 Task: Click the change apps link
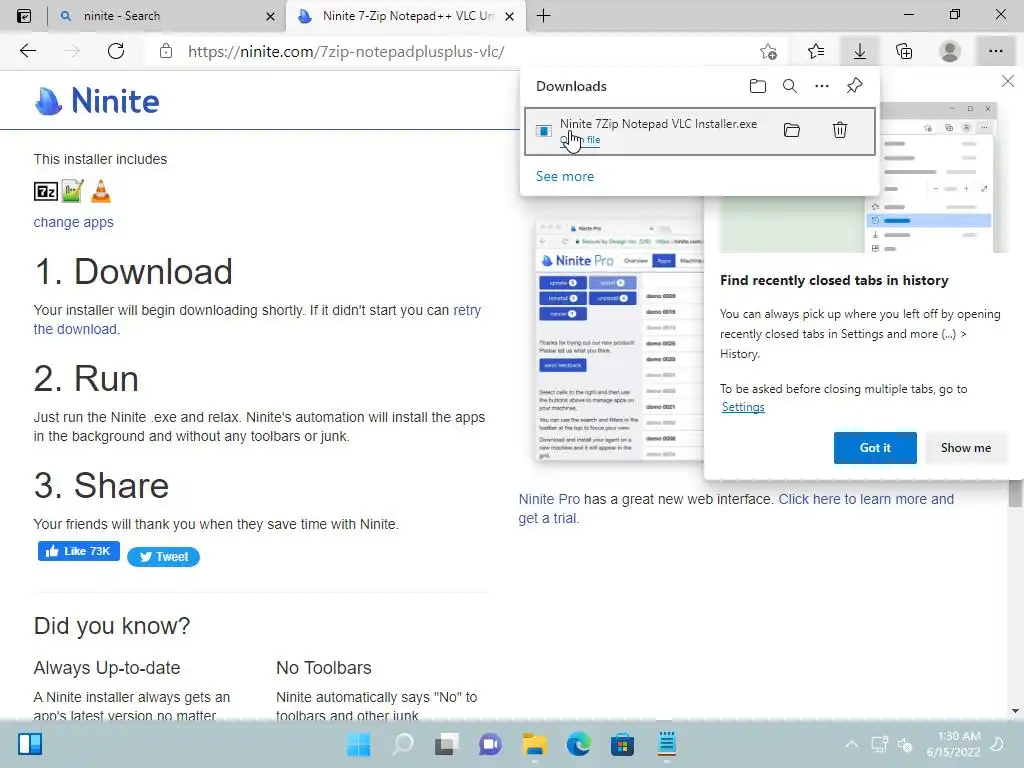click(x=73, y=222)
